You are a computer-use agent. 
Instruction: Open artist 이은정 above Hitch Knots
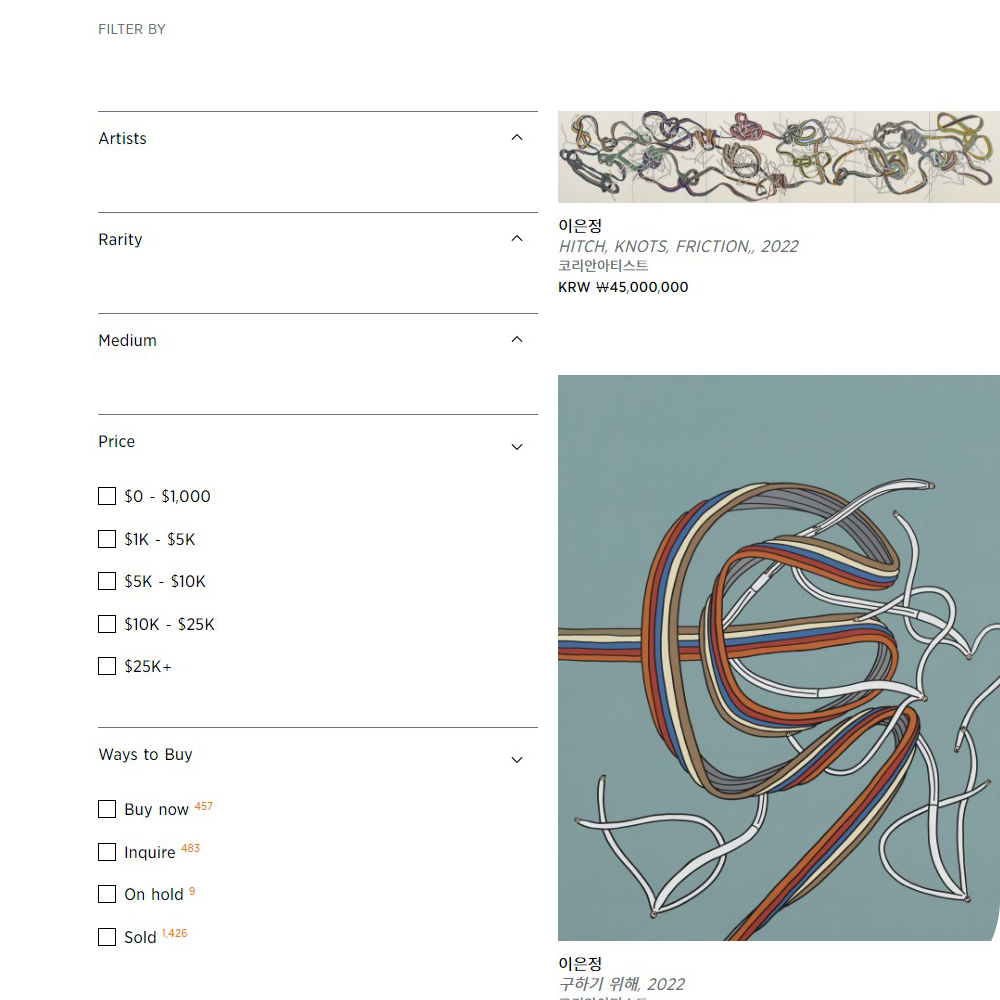(580, 226)
